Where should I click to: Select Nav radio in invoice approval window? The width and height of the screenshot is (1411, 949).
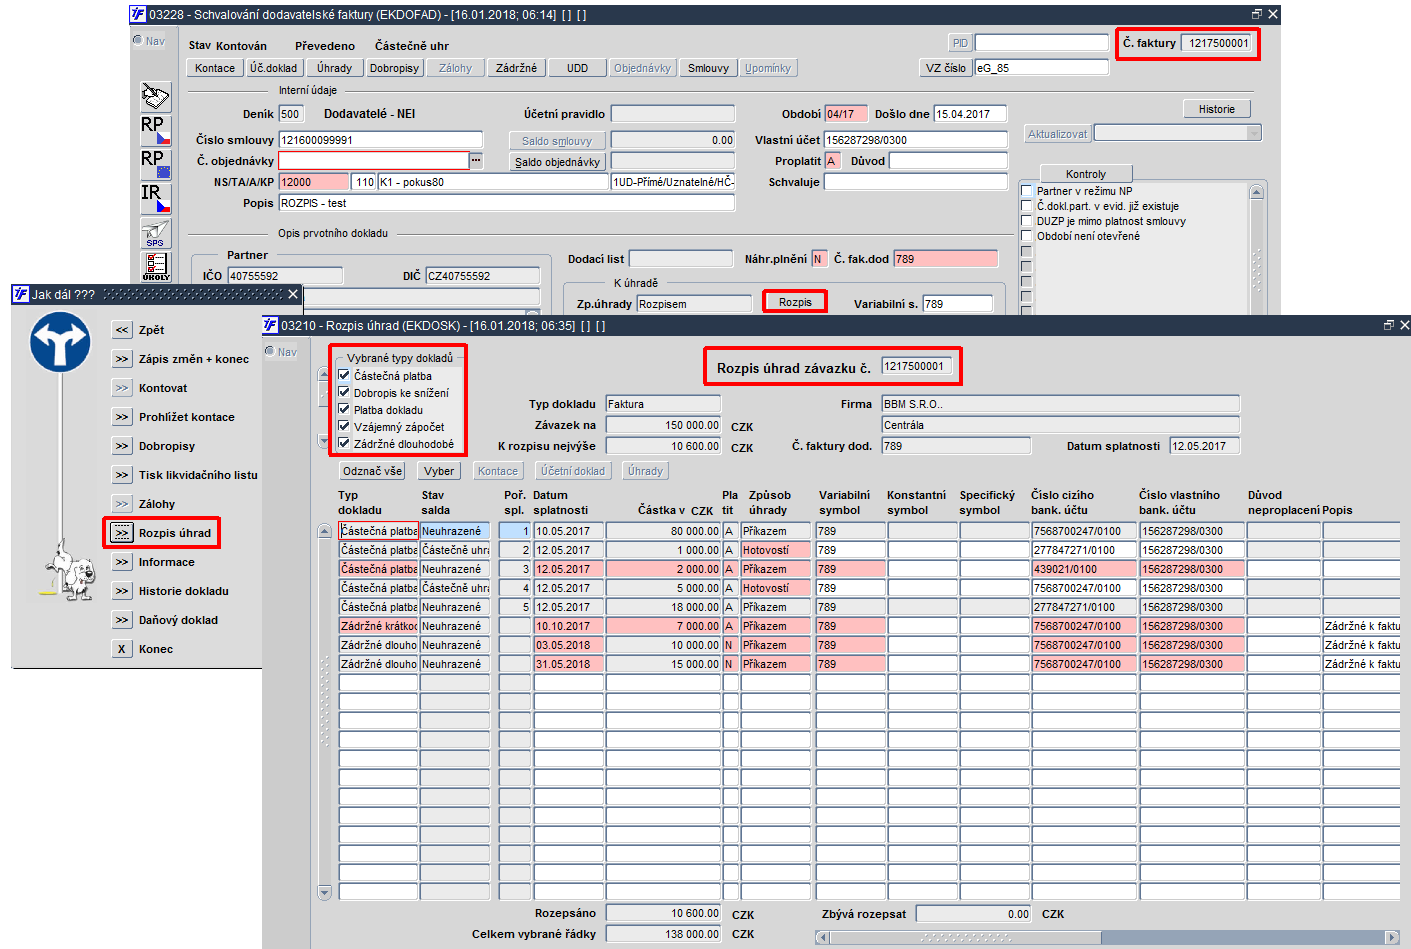pyautogui.click(x=138, y=40)
